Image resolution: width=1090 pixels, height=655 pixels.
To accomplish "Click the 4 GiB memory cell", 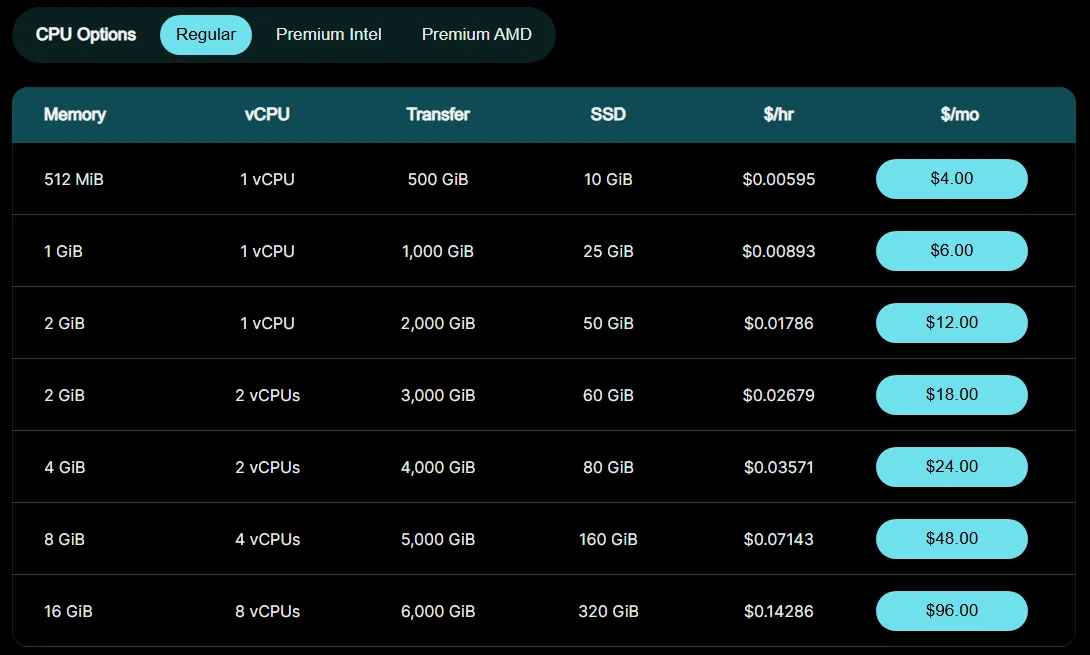I will [65, 467].
